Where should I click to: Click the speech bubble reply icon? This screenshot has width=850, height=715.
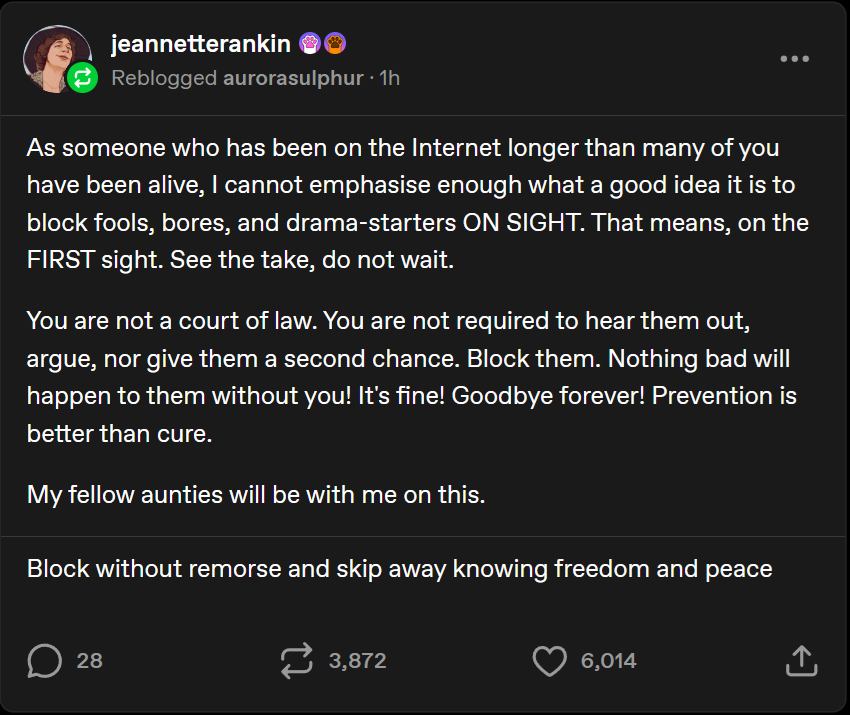pos(45,660)
